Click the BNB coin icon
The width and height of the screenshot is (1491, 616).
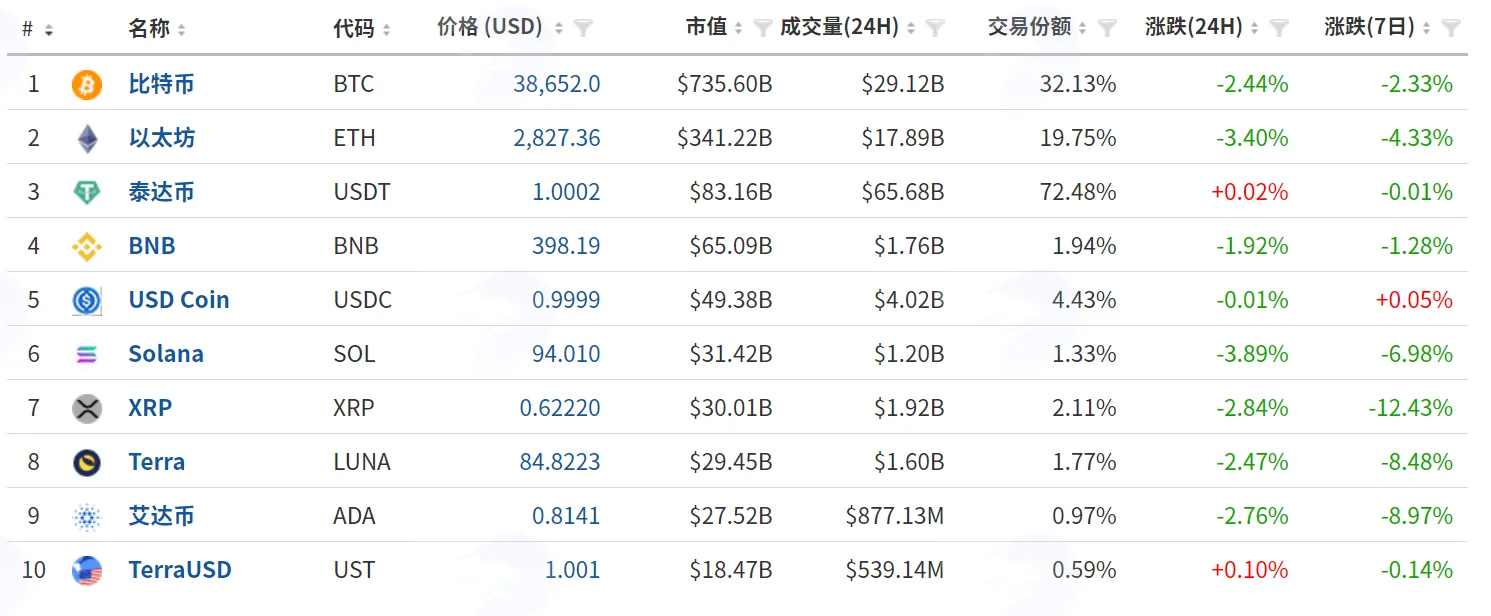point(87,247)
